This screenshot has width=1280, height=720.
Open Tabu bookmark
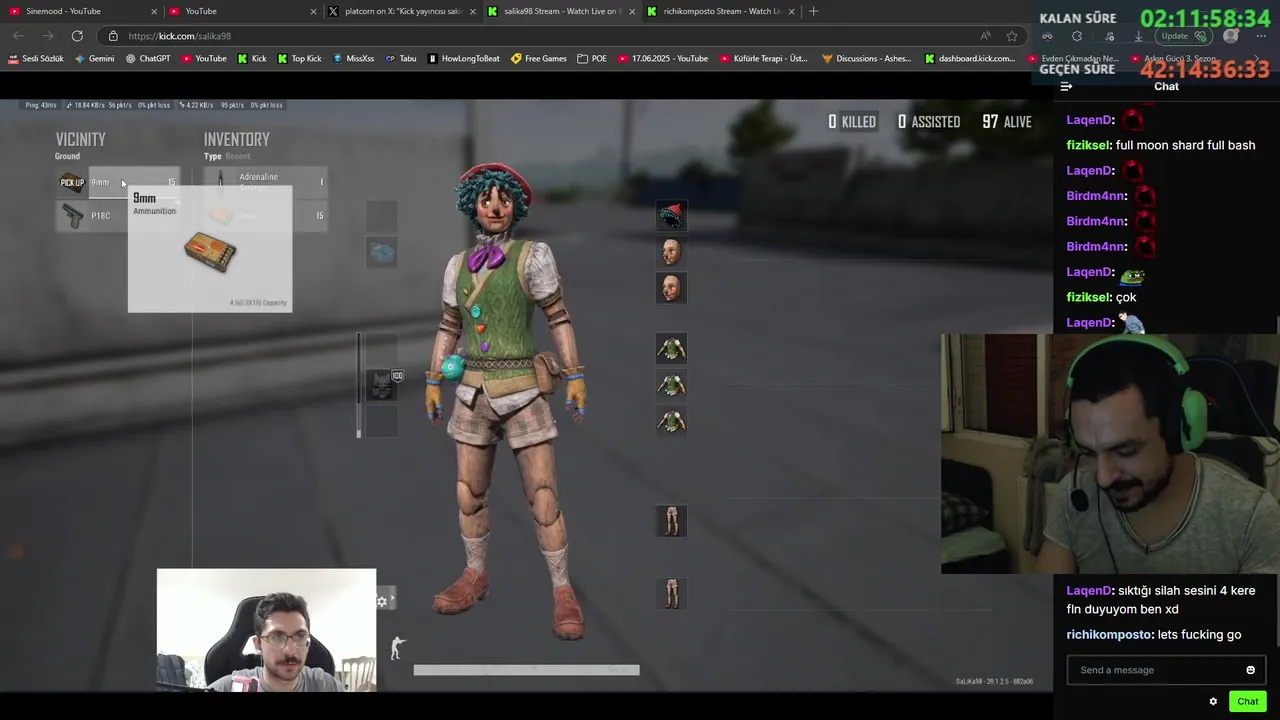click(401, 59)
